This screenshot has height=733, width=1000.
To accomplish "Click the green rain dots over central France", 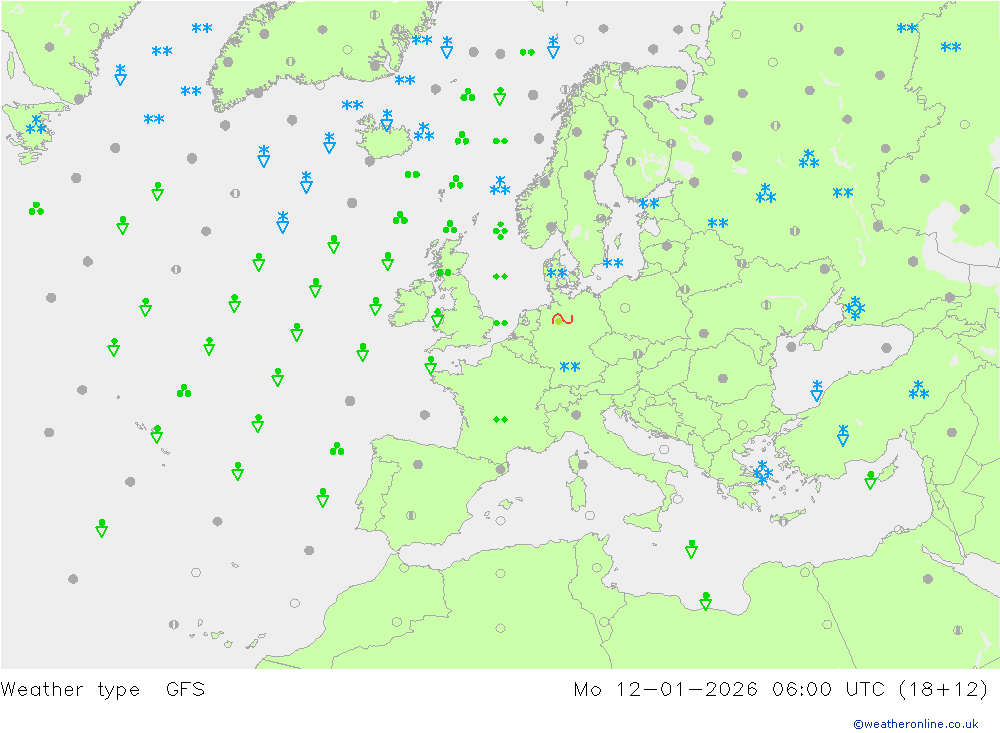I will click(x=501, y=419).
